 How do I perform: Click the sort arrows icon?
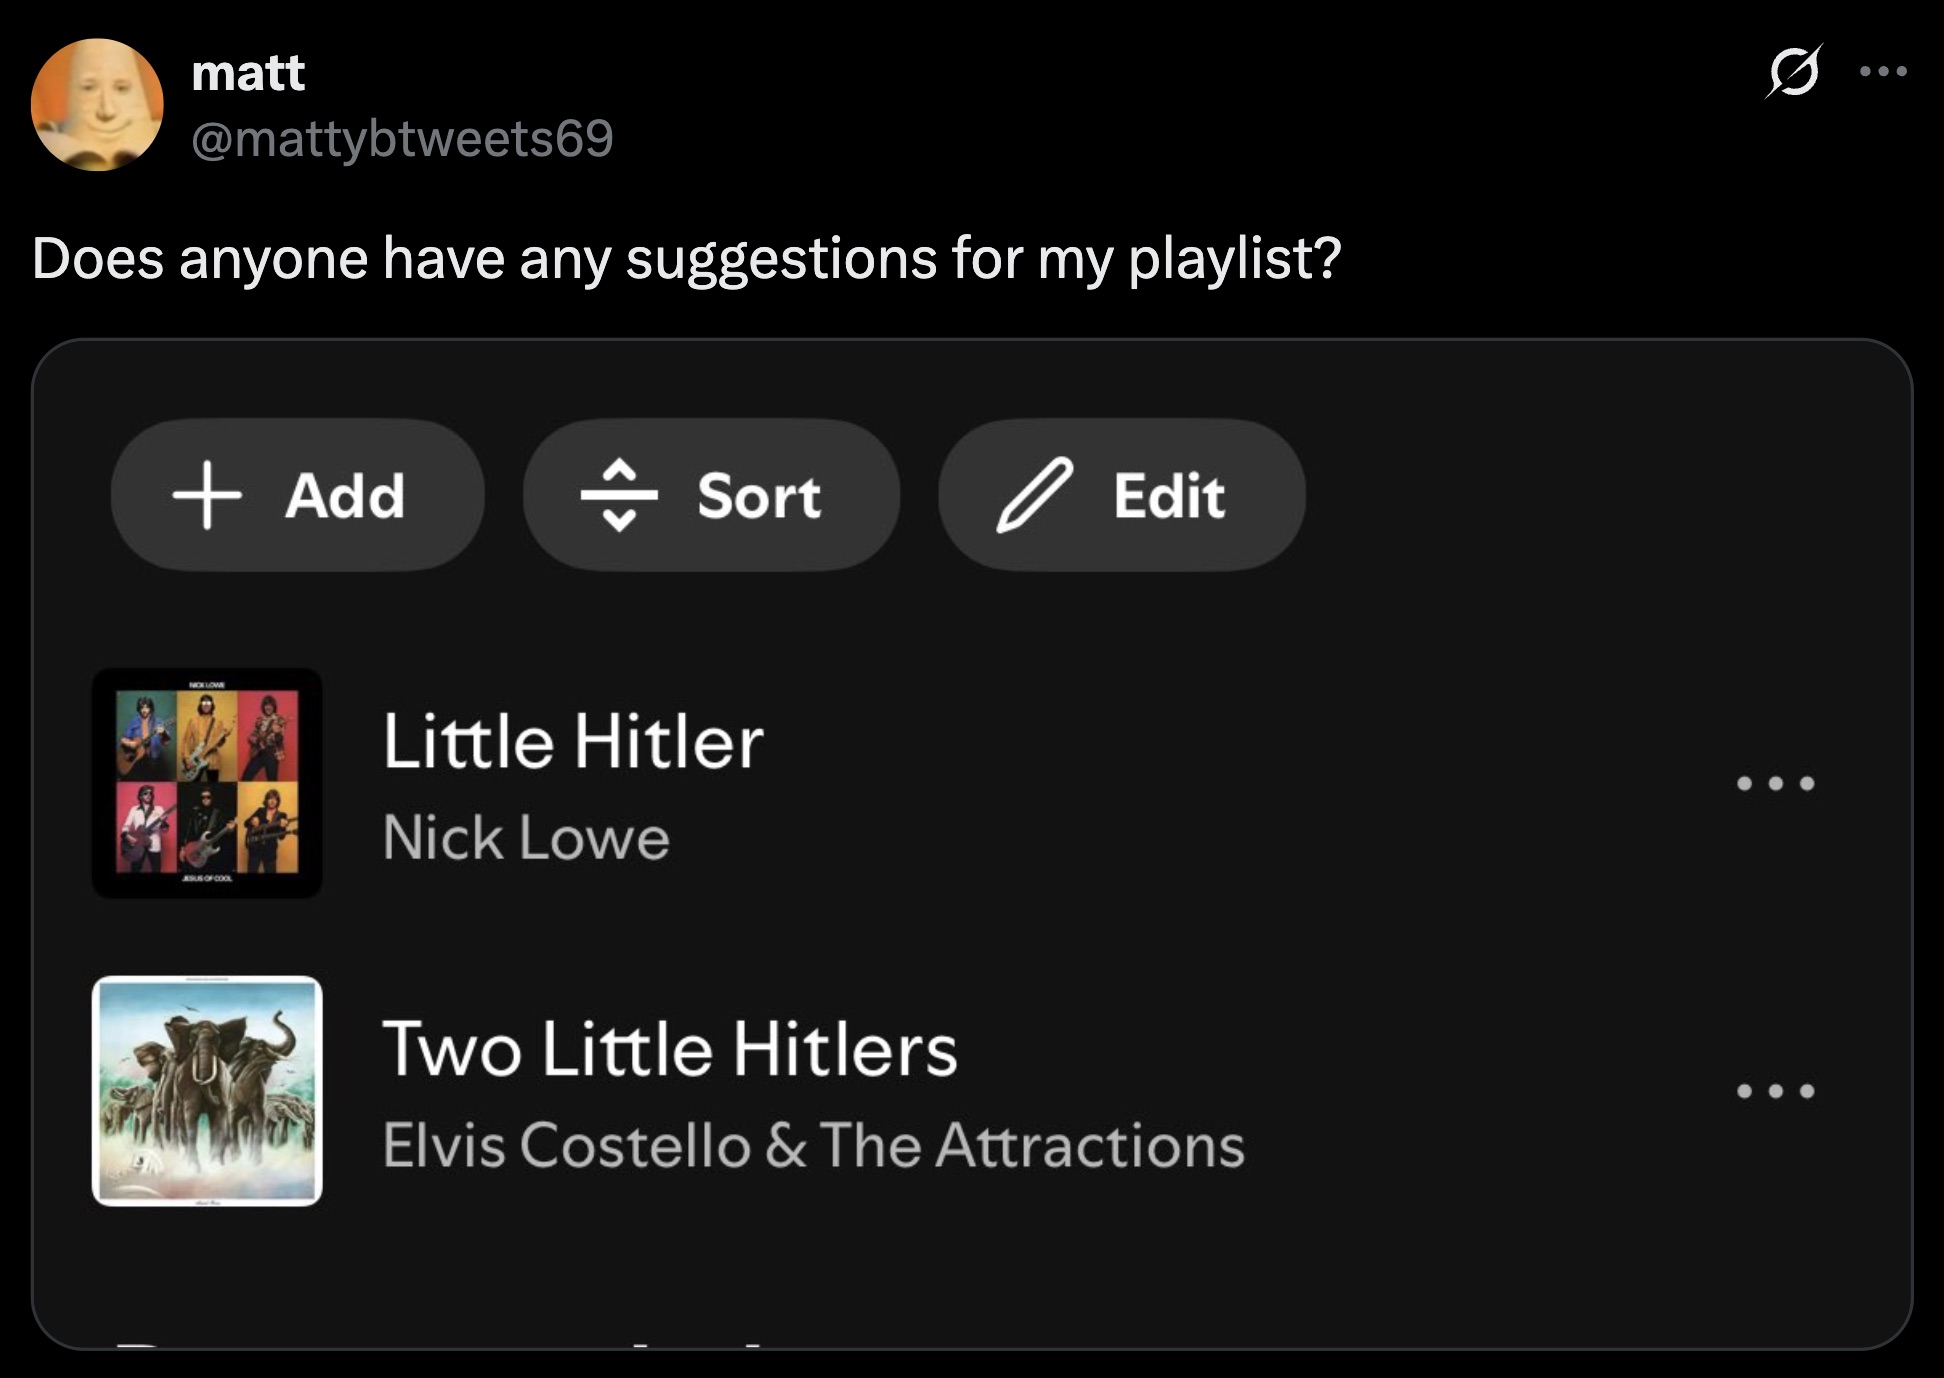click(620, 495)
